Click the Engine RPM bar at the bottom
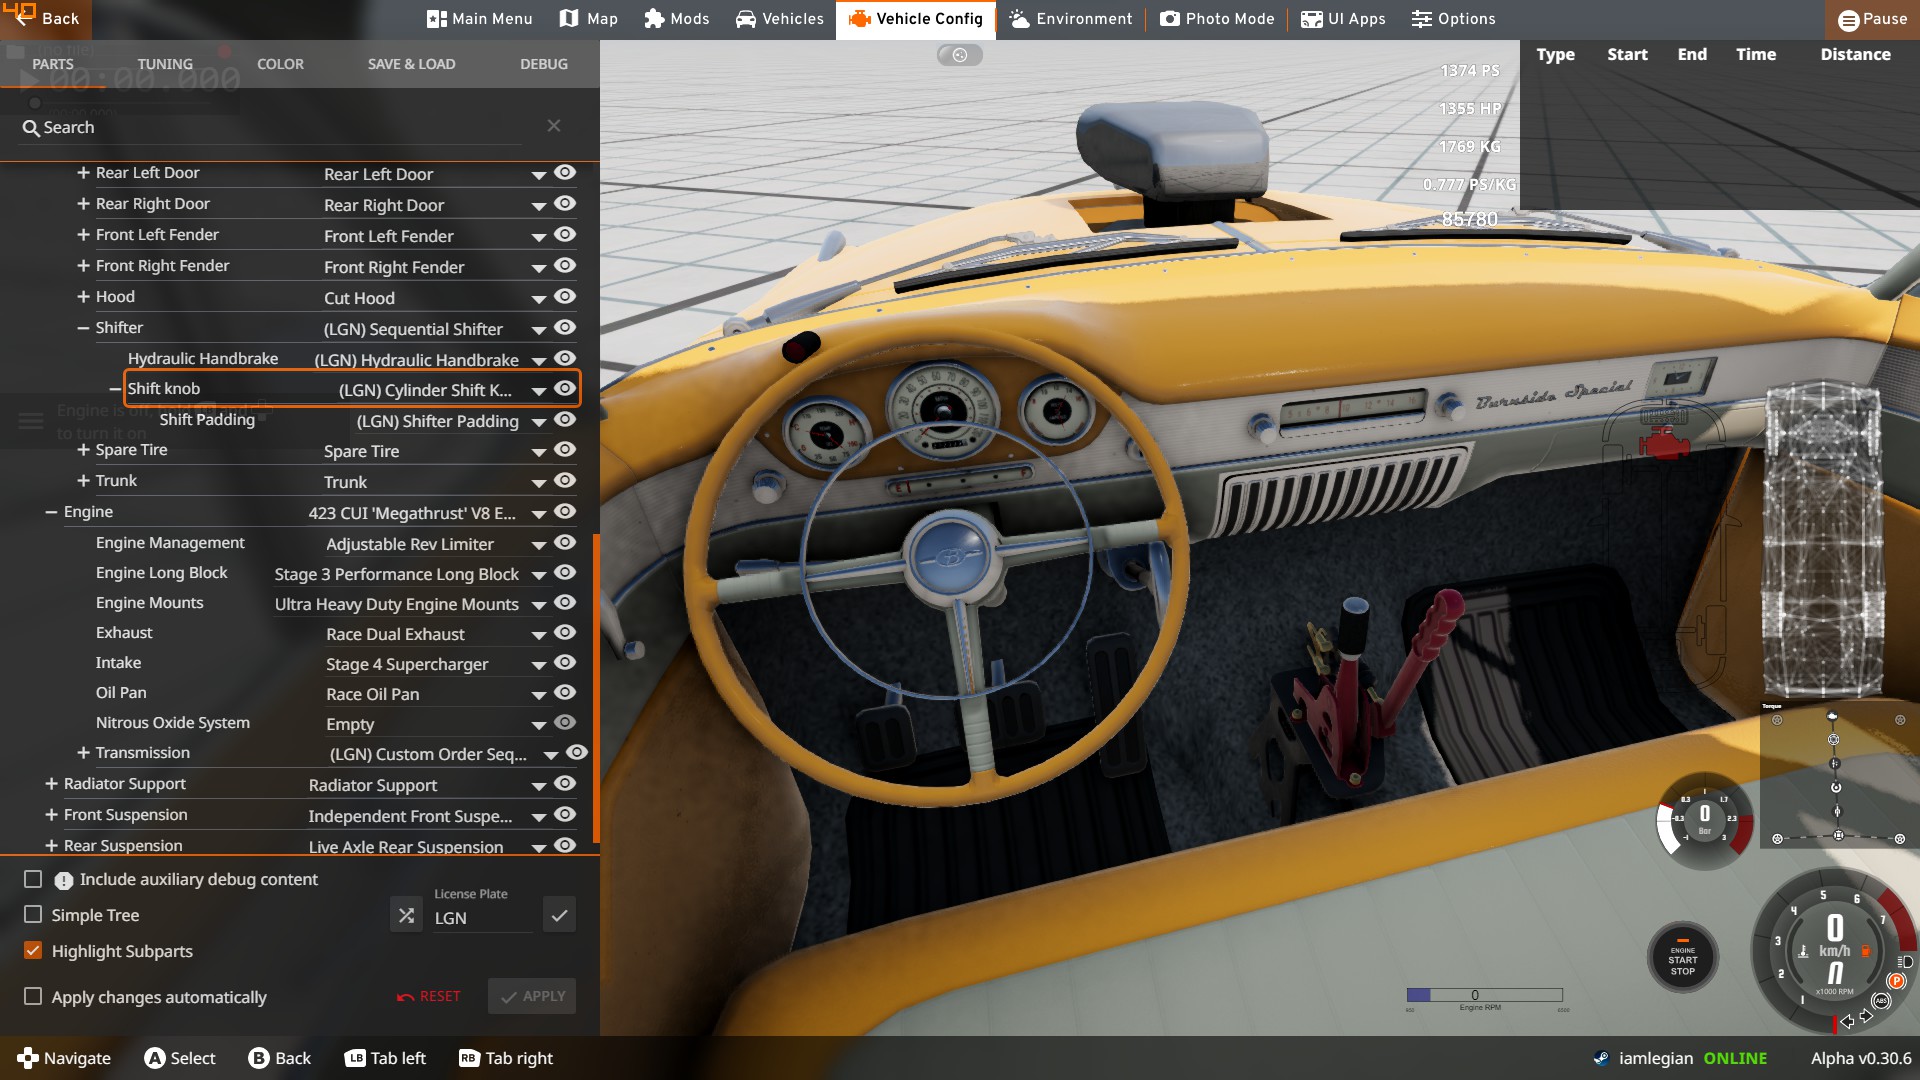1920x1080 pixels. (x=1484, y=995)
